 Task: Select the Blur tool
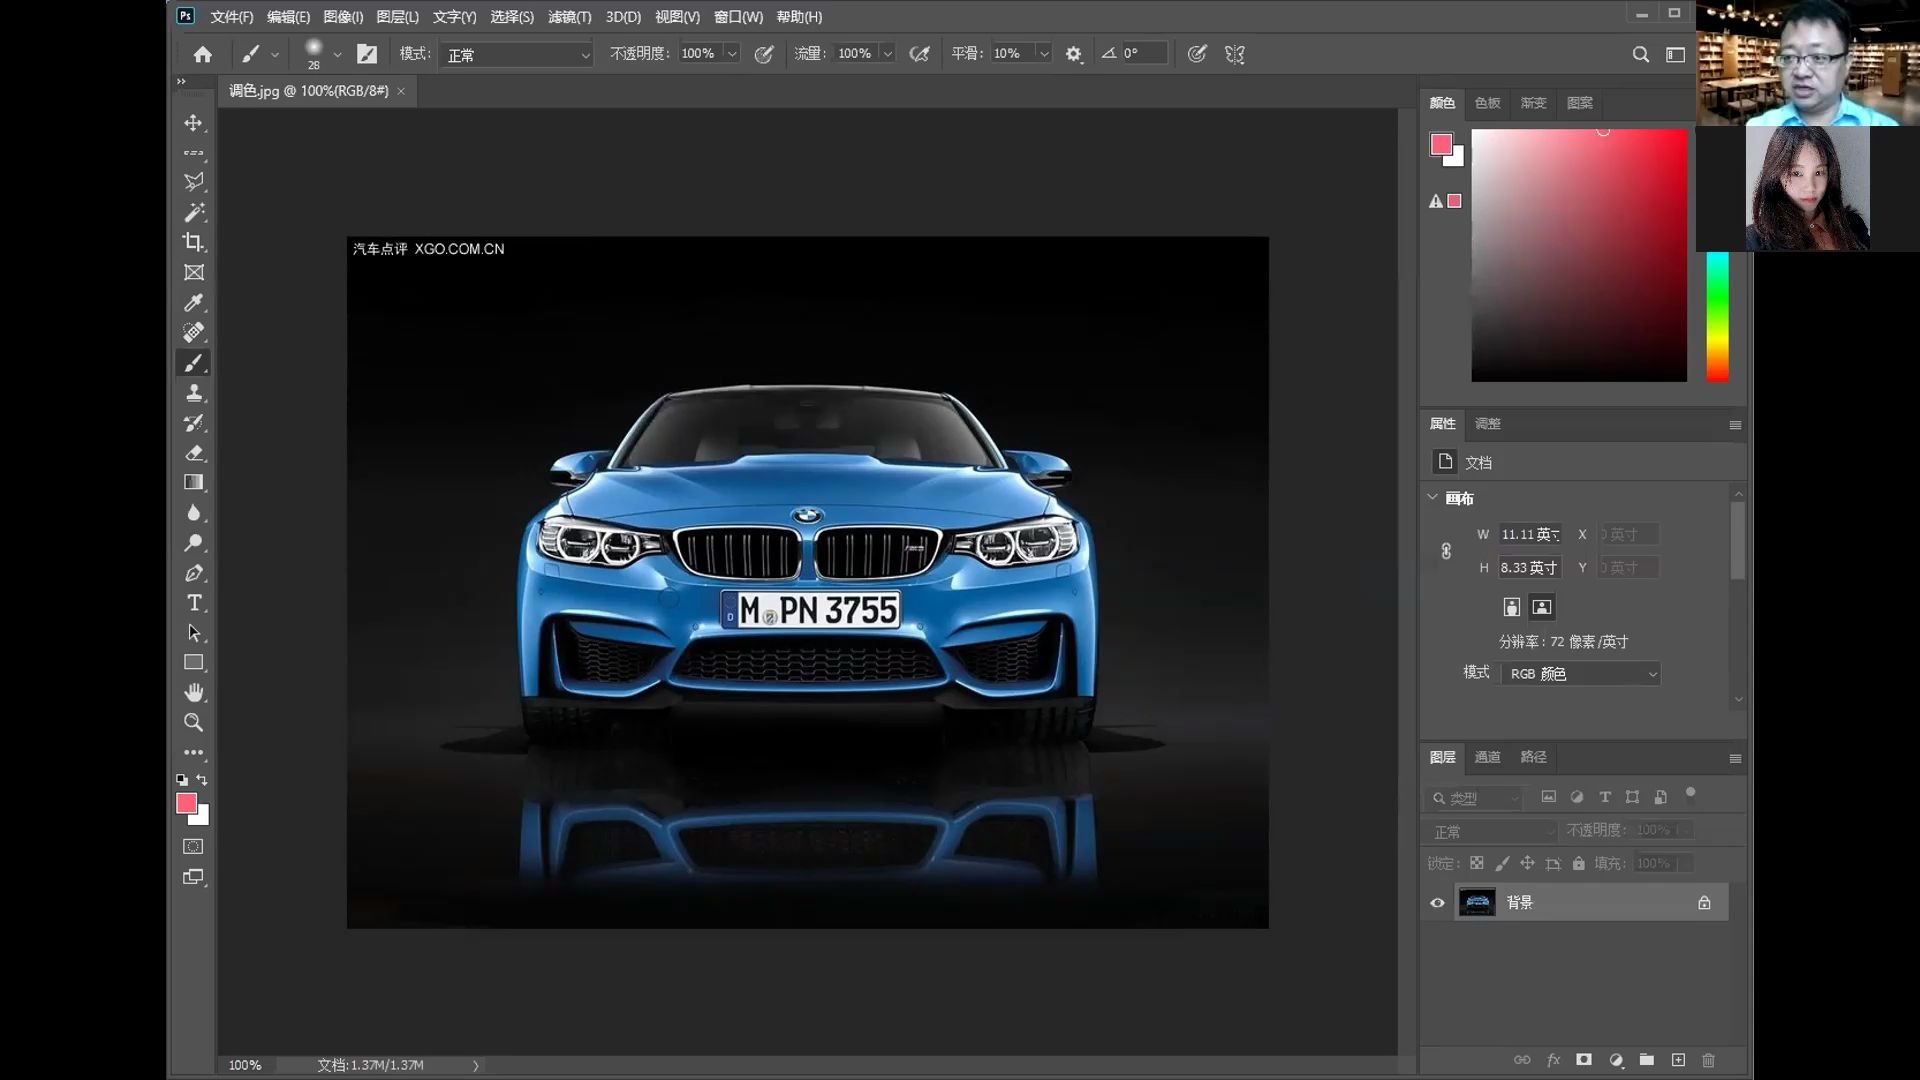pos(193,512)
